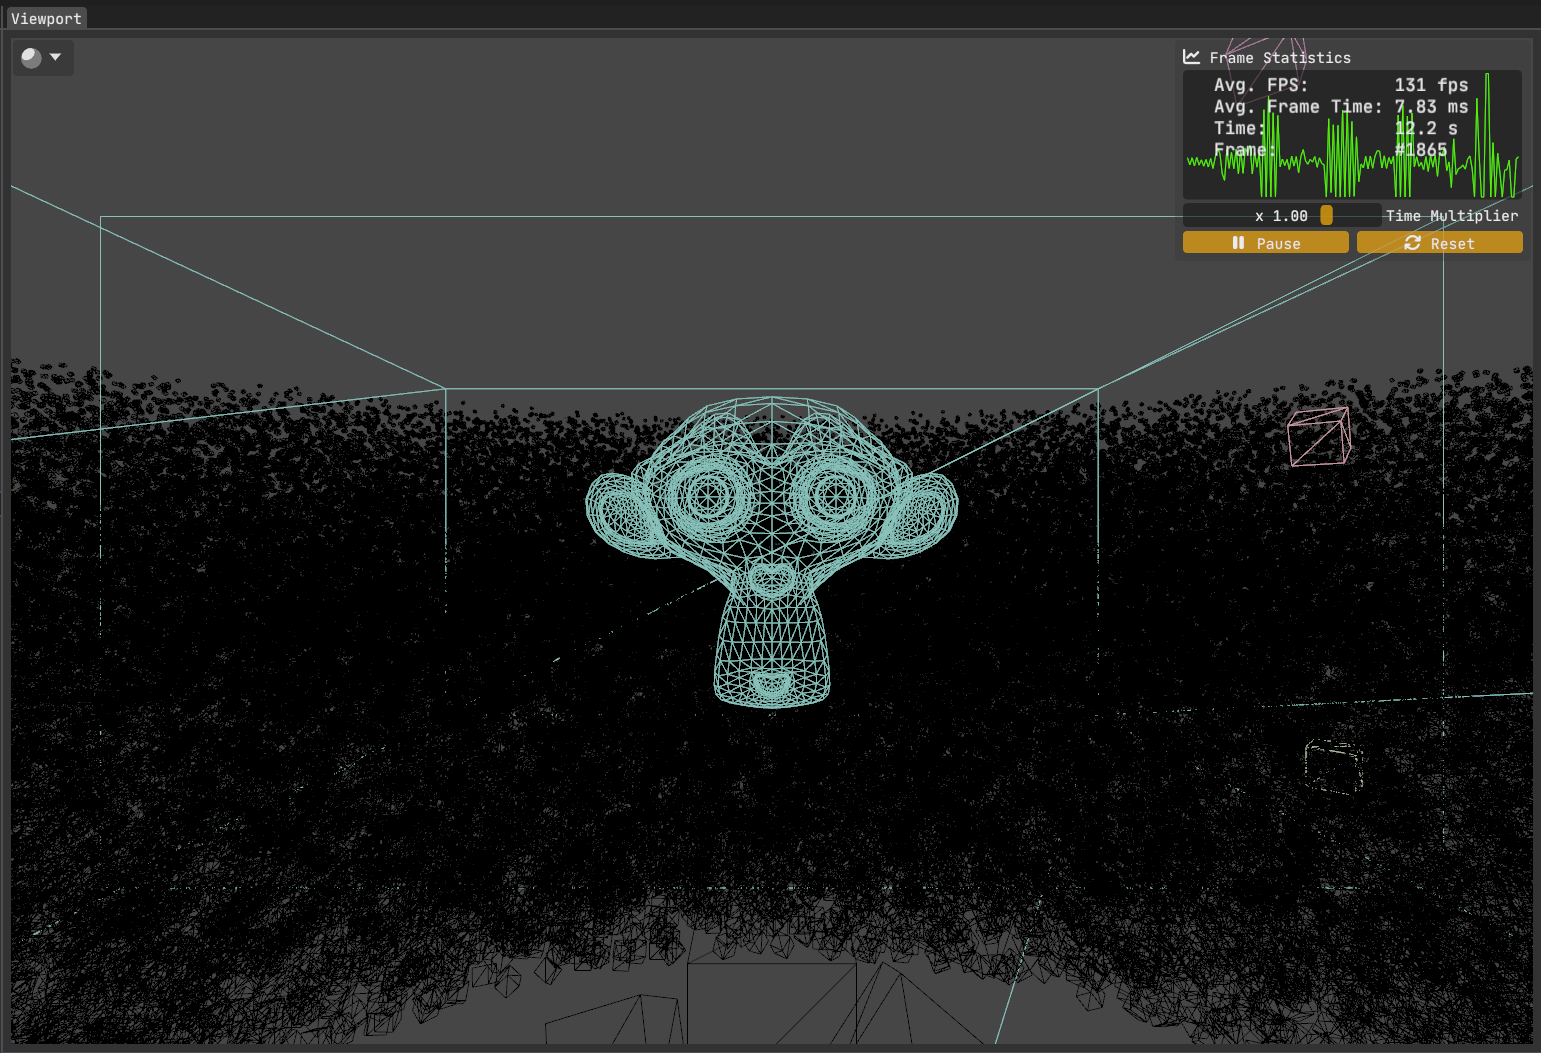The height and width of the screenshot is (1053, 1541).
Task: Click the 131 fps average readout
Action: 1430,85
